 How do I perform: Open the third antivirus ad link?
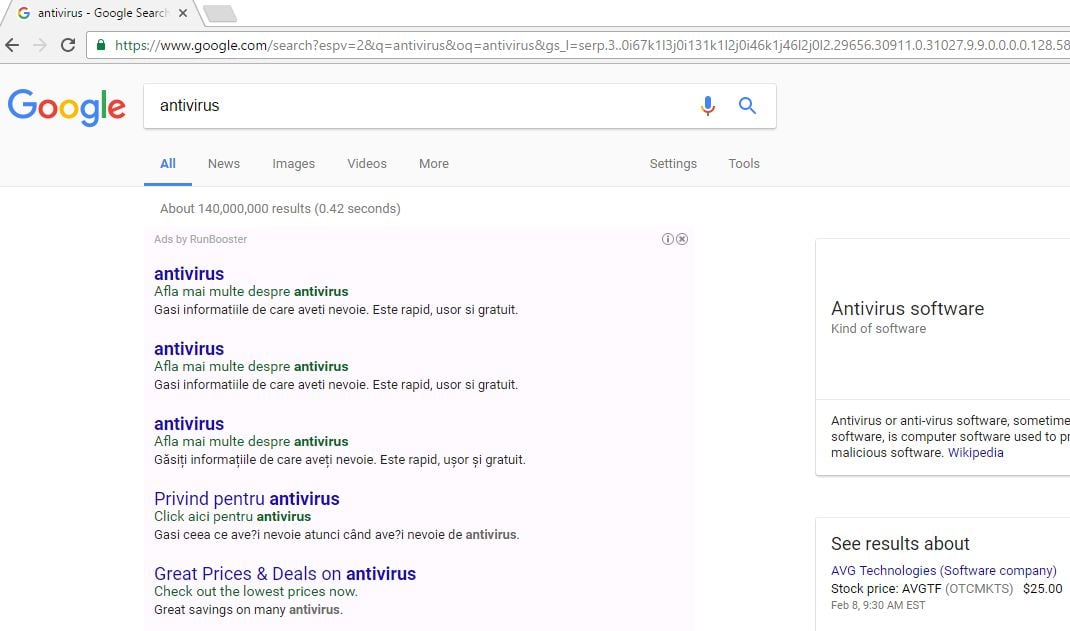189,424
